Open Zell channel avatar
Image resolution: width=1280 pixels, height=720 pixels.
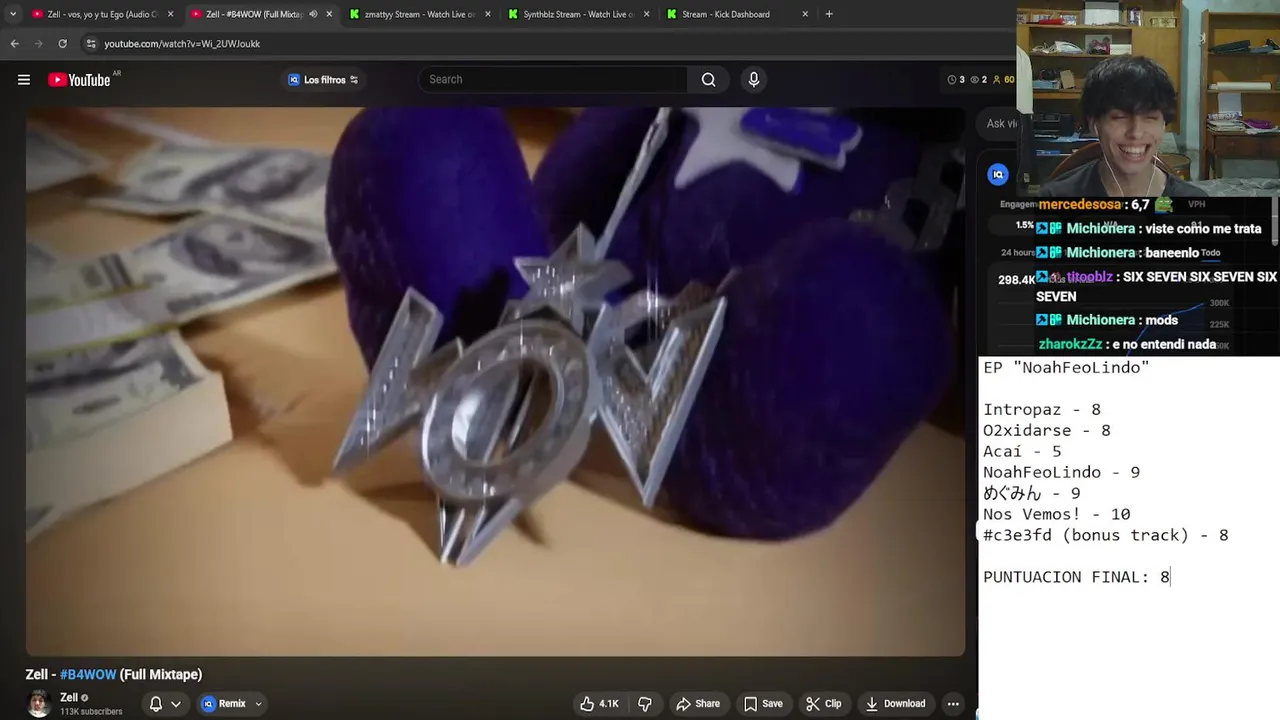click(x=39, y=704)
